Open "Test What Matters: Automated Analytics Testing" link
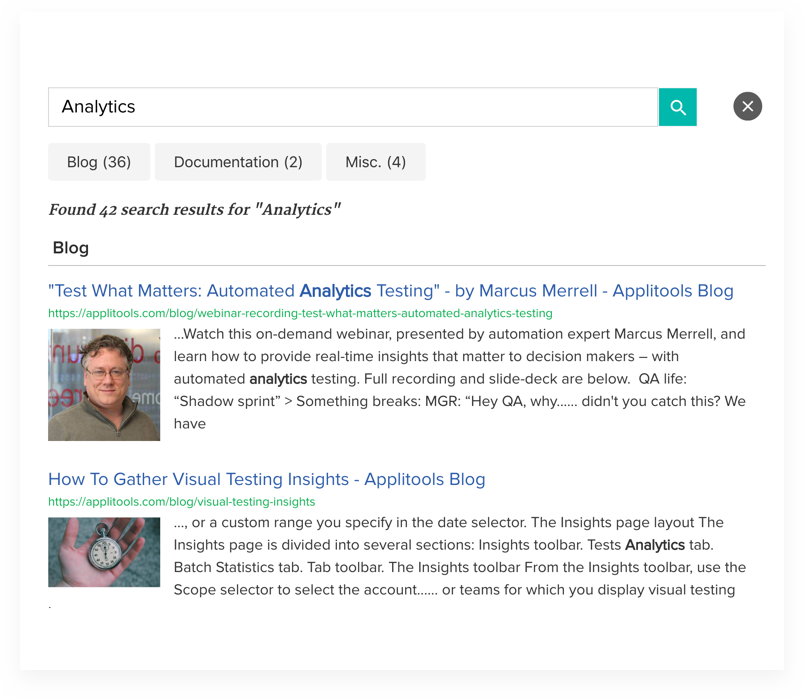The width and height of the screenshot is (804, 698). point(391,291)
